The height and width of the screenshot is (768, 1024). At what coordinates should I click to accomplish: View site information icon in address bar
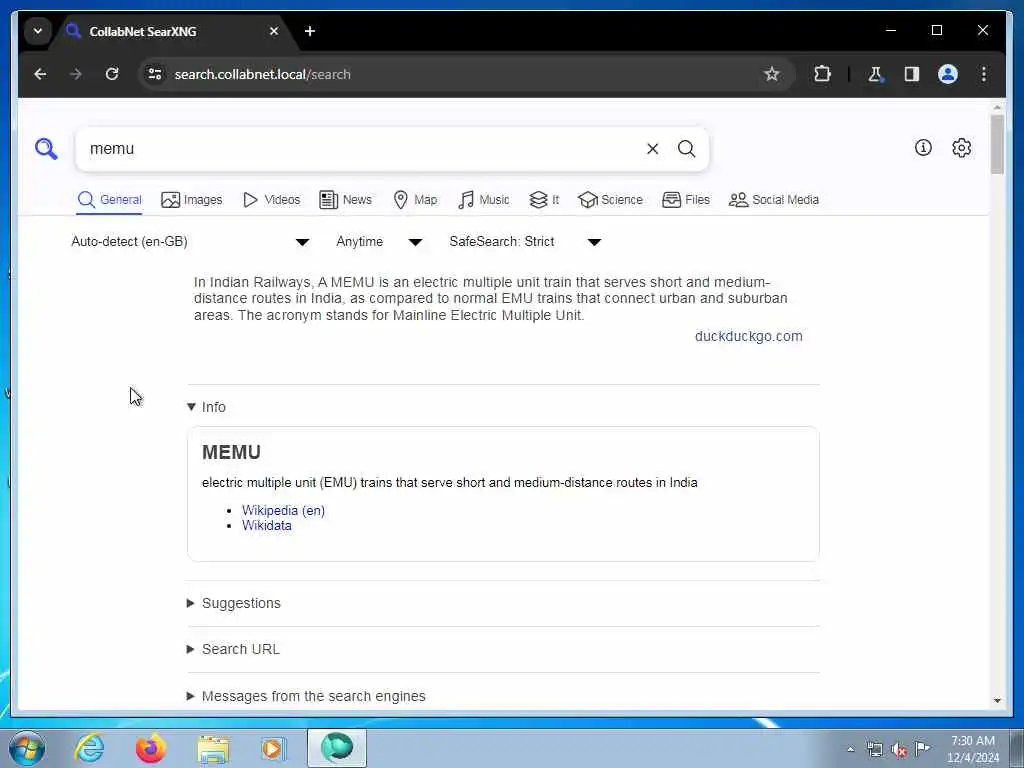155,74
